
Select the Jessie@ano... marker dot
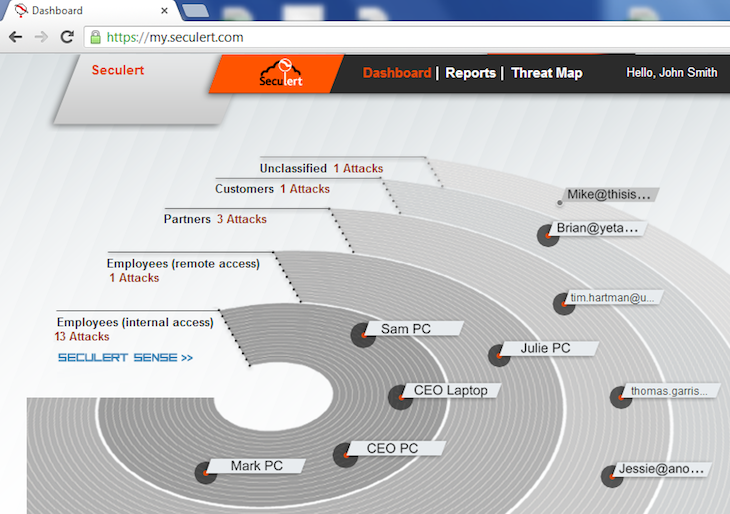point(612,476)
